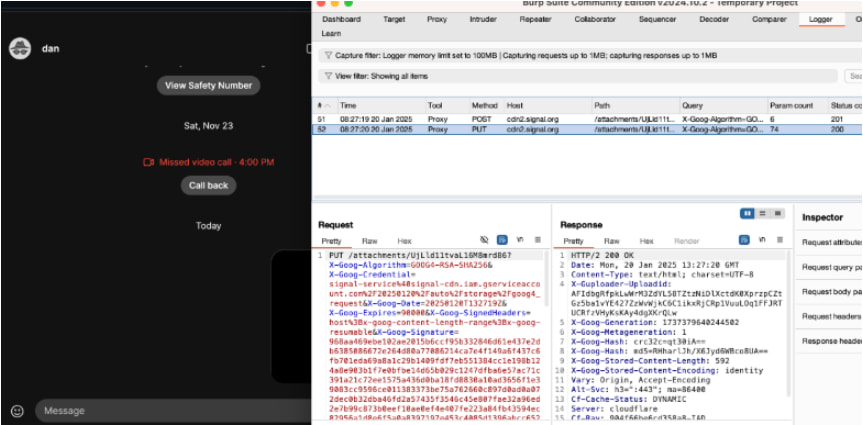Select the Hex tab in Request pane
The image size is (863, 425).
[405, 241]
